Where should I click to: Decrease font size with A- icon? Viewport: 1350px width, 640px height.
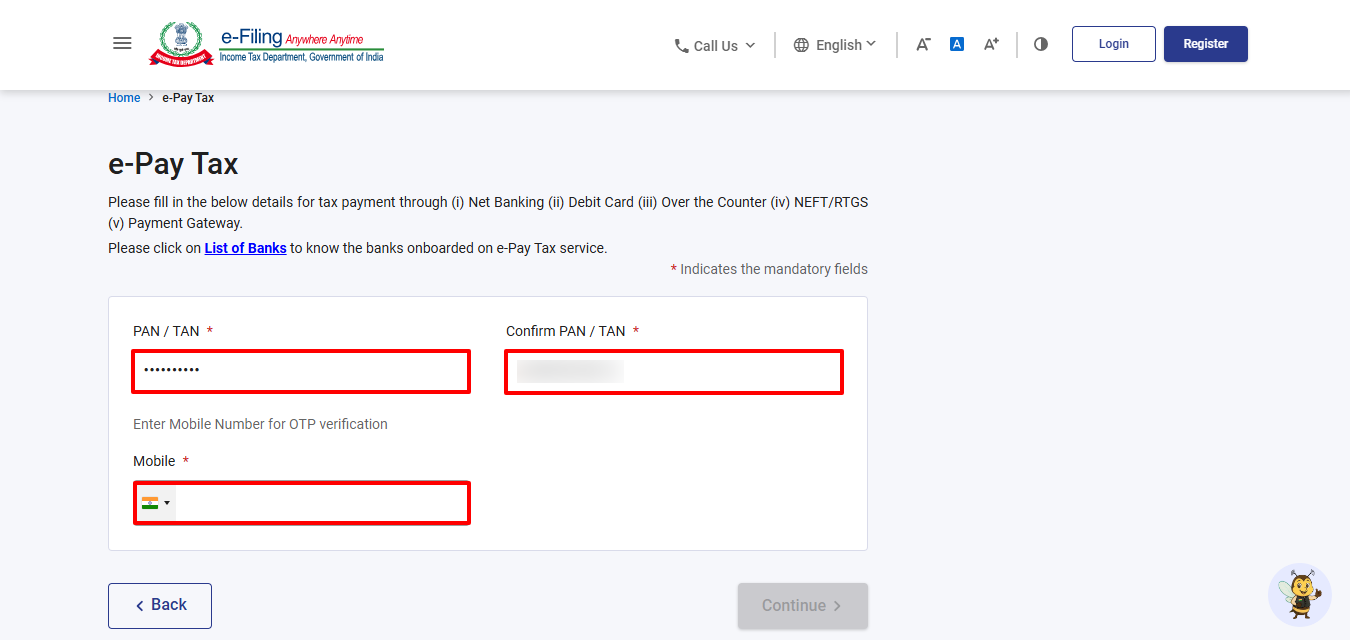pos(923,44)
